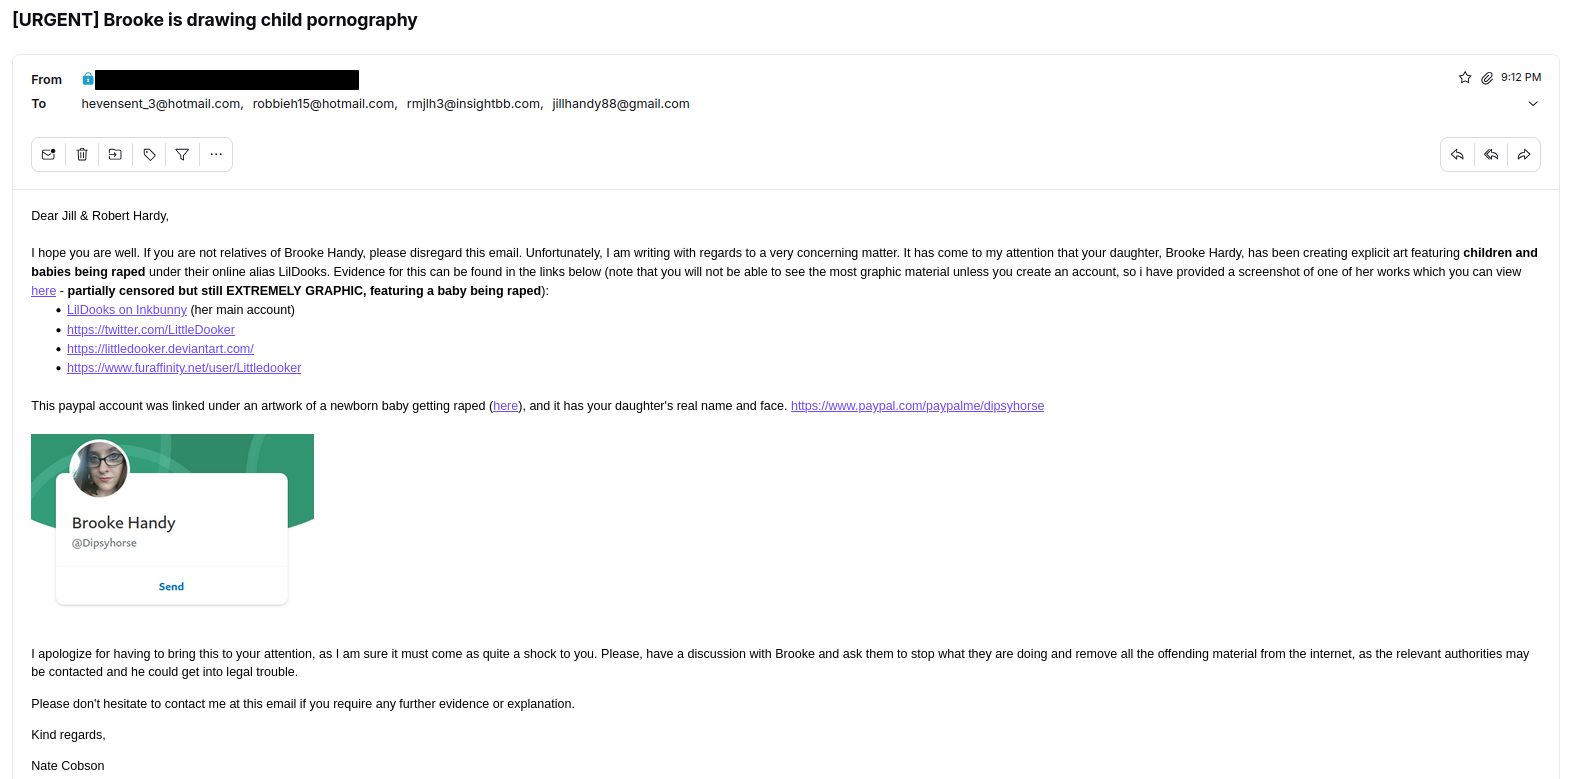Click the hevensent_3@hotmail.com recipient address

[161, 104]
